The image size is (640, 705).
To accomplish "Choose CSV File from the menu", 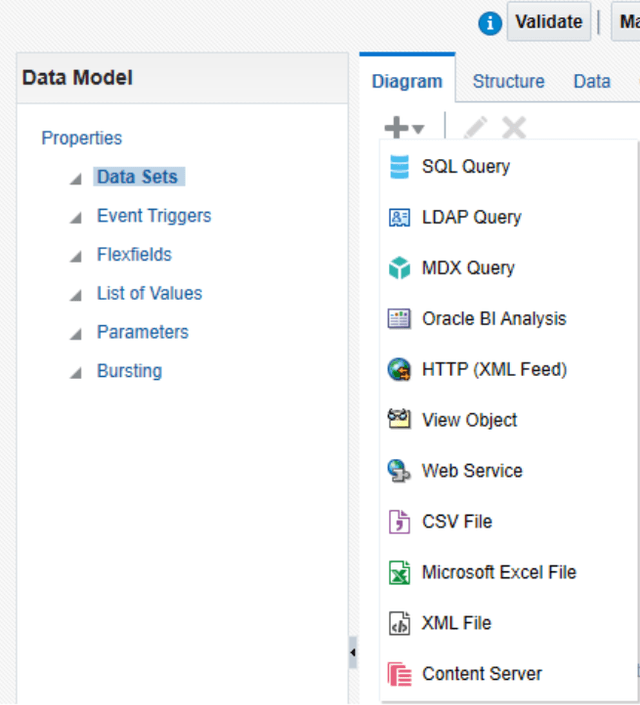I will 457,522.
